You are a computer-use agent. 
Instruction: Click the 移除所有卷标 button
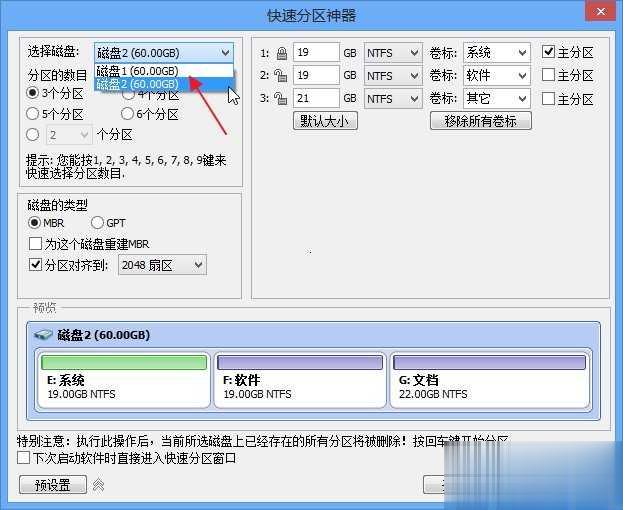481,121
